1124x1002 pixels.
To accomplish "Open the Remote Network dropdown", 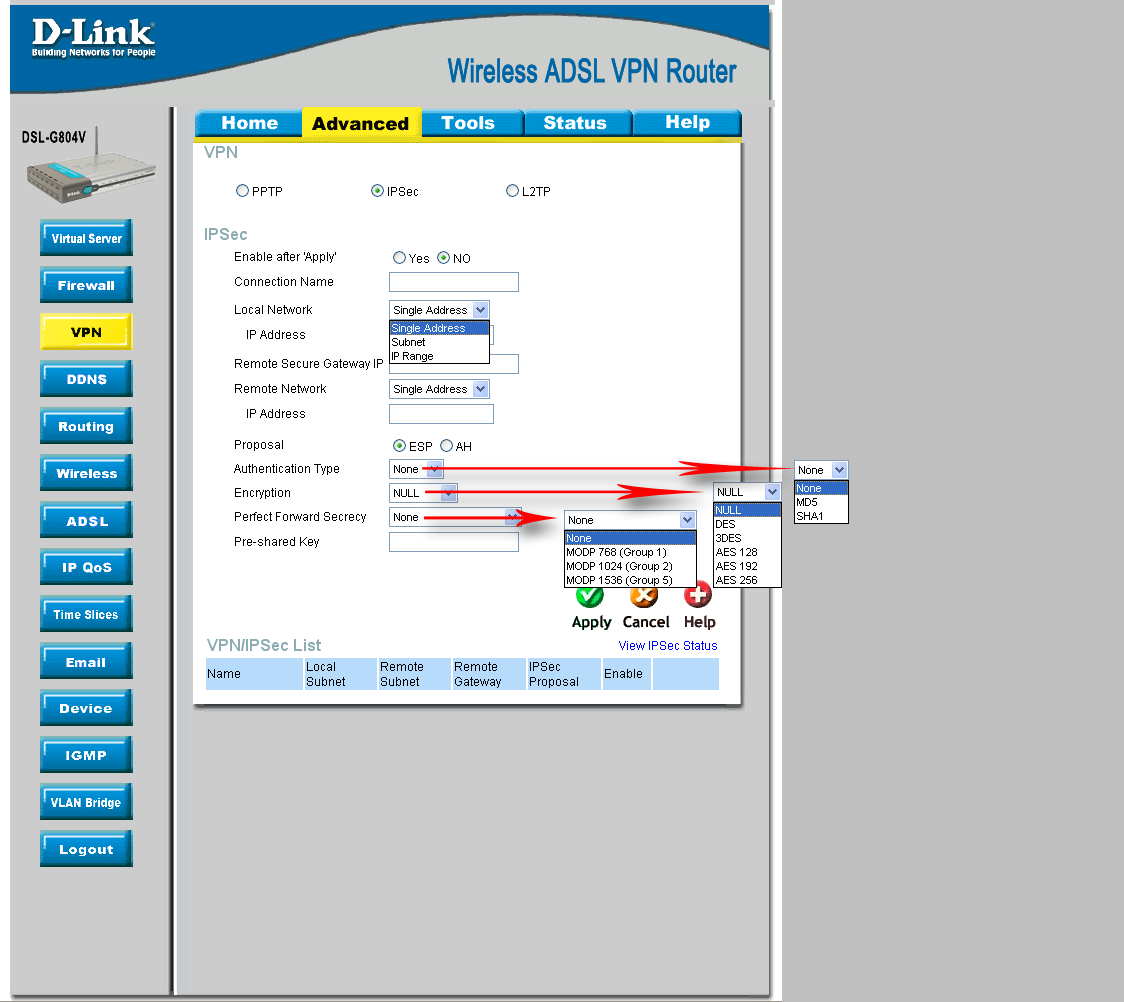I will pyautogui.click(x=439, y=388).
